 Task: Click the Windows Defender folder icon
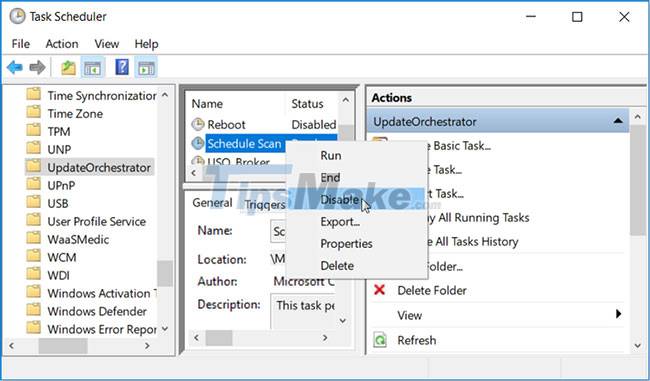tap(34, 310)
